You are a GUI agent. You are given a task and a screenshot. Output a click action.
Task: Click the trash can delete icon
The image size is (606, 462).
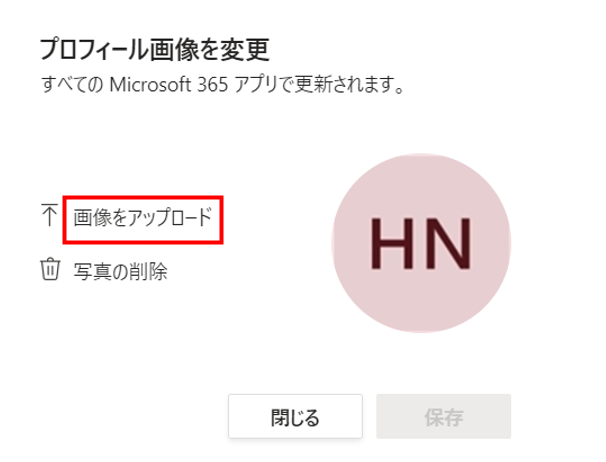click(x=50, y=269)
